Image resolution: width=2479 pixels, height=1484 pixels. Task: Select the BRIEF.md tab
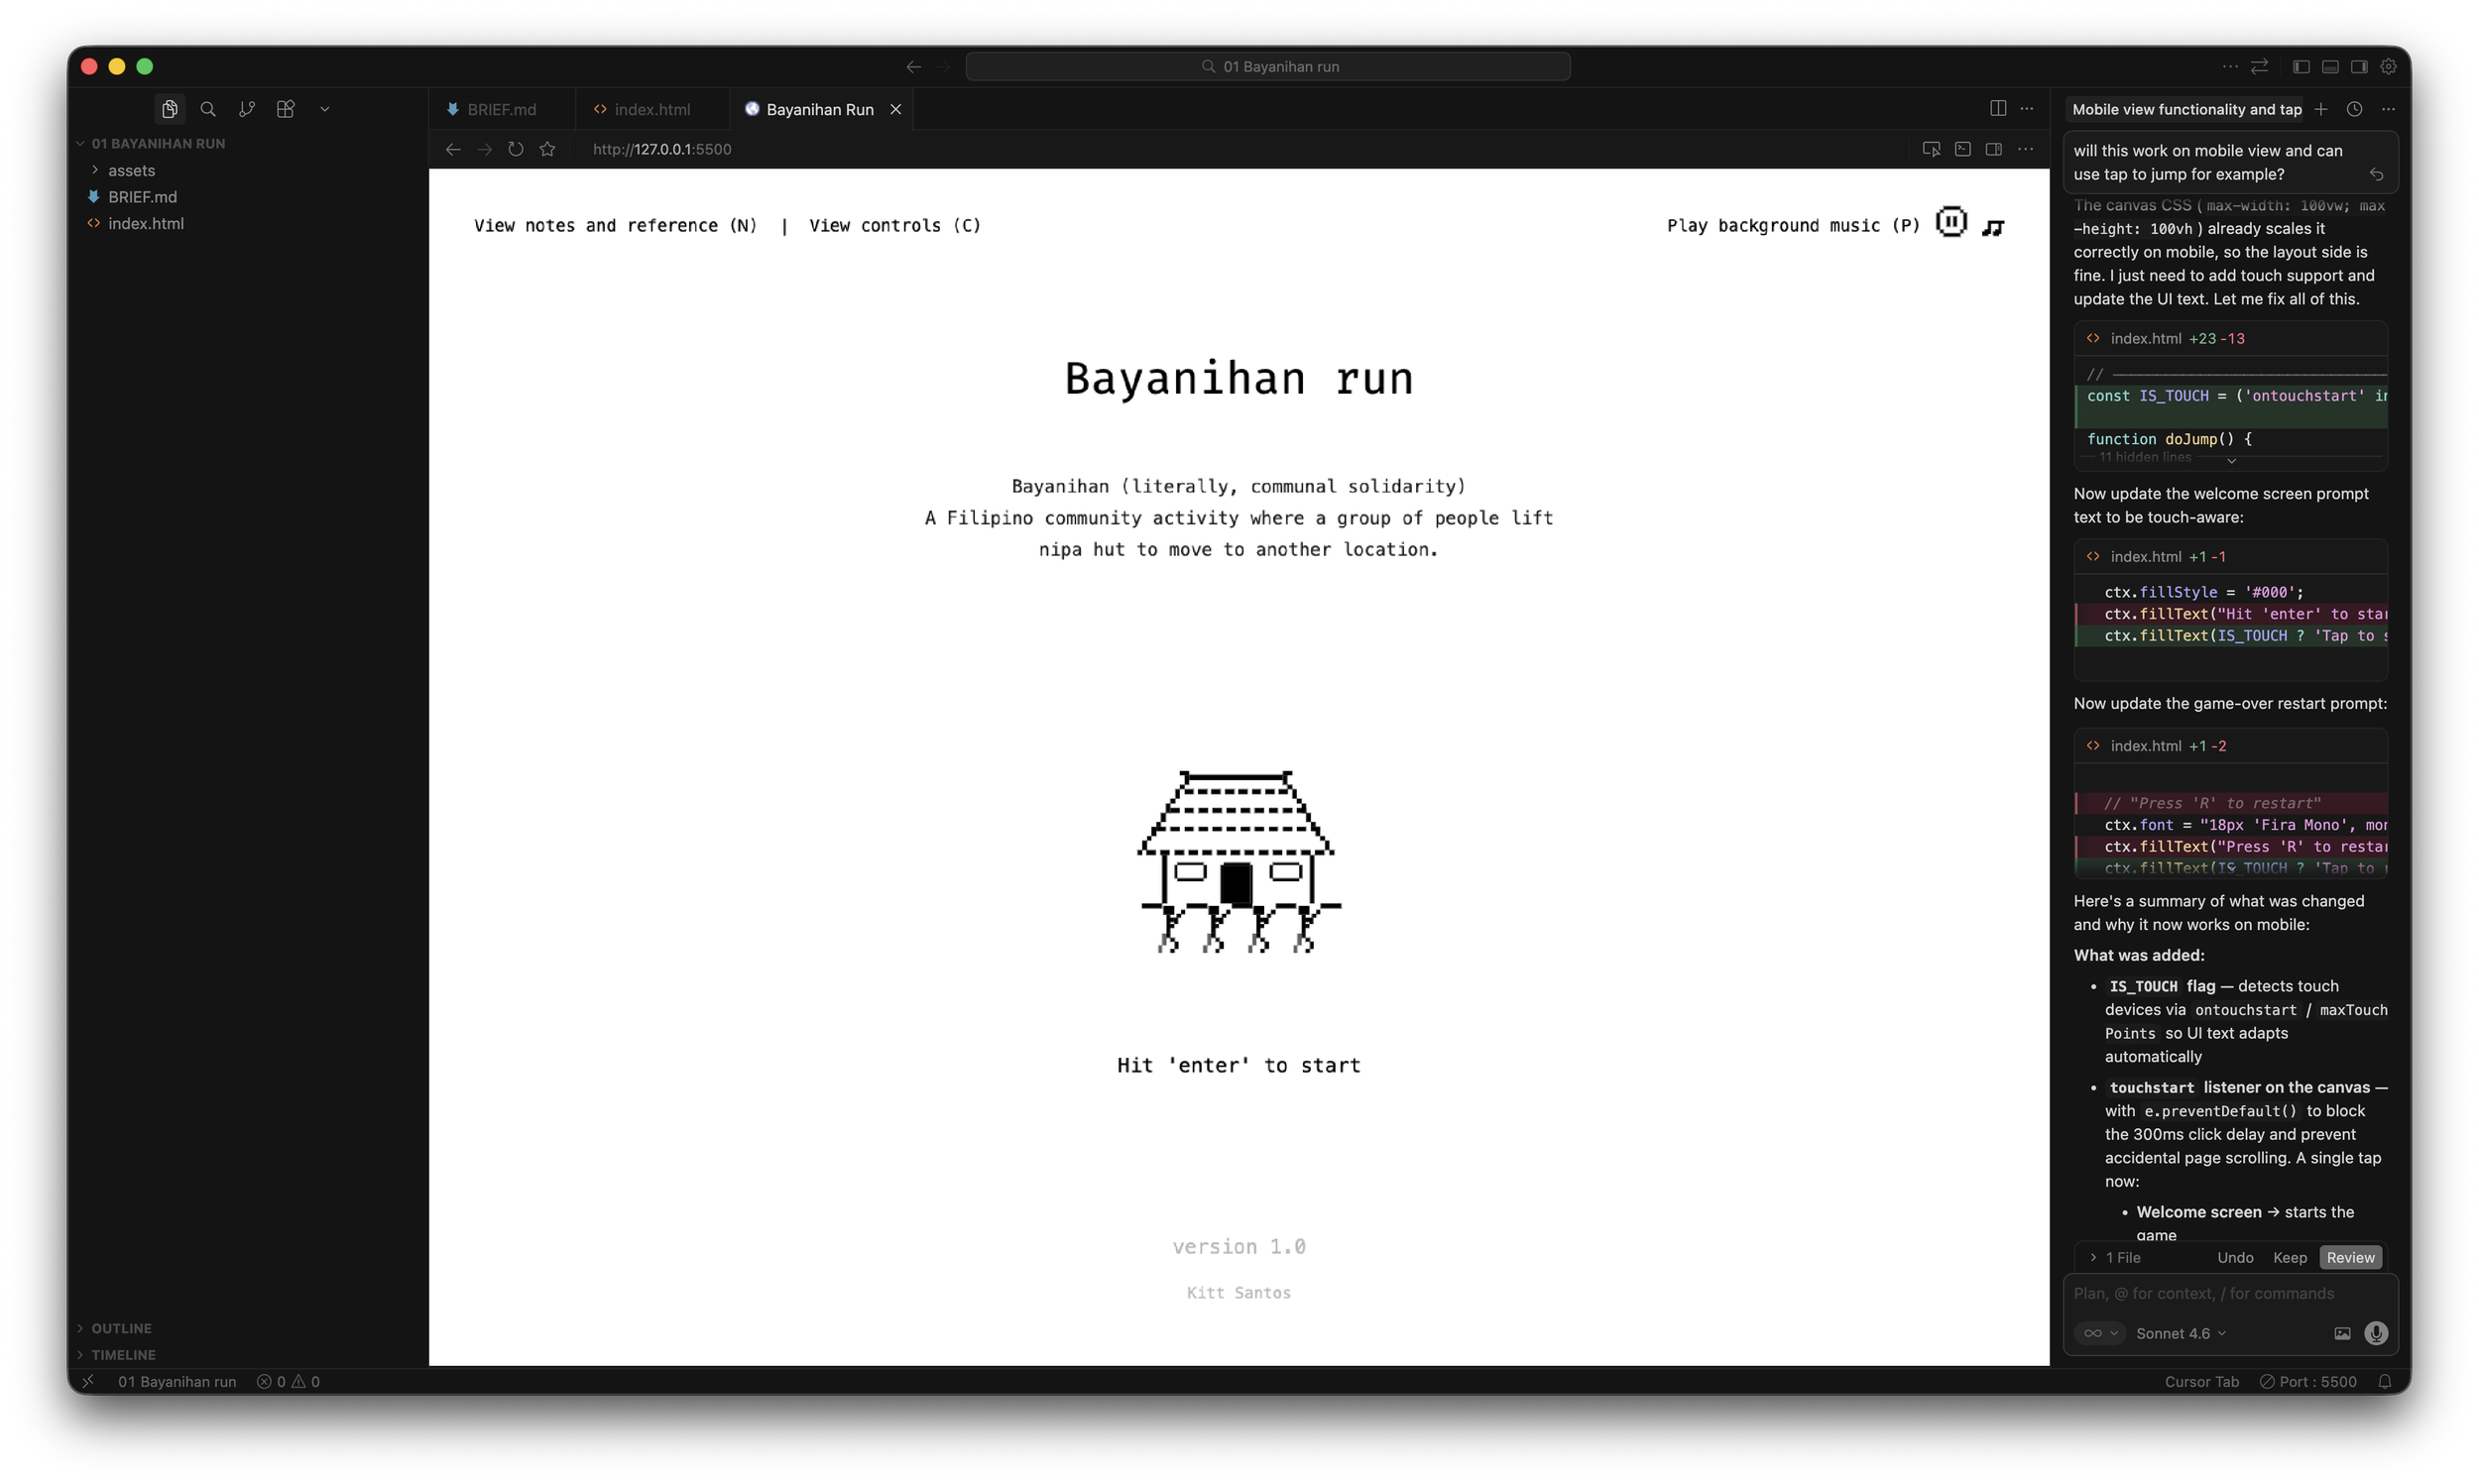501,109
